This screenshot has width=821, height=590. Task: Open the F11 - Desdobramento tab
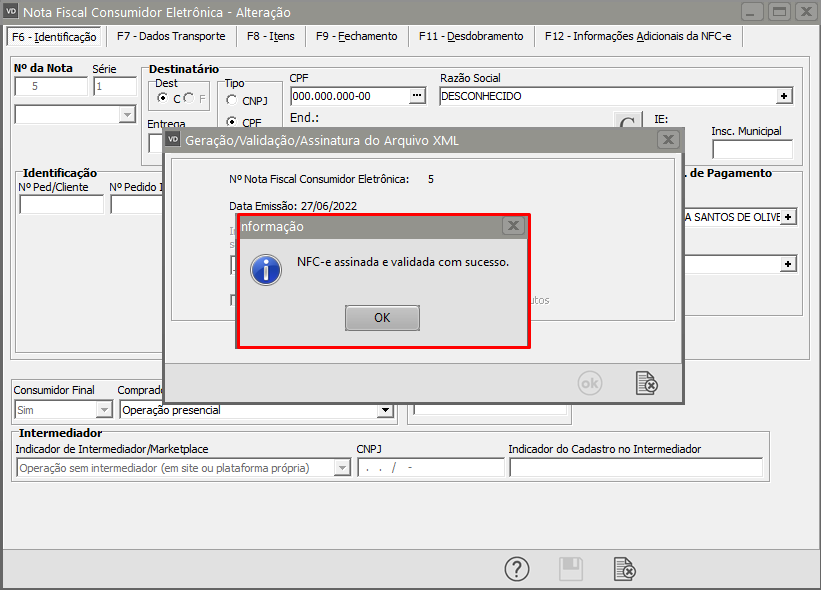pos(471,36)
